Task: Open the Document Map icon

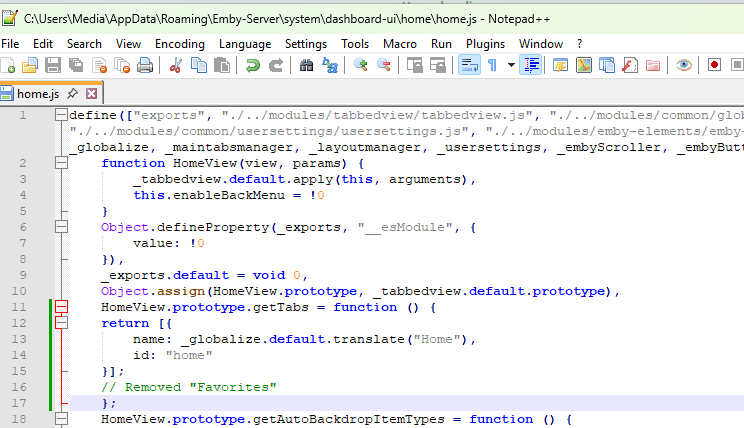Action: pos(584,65)
